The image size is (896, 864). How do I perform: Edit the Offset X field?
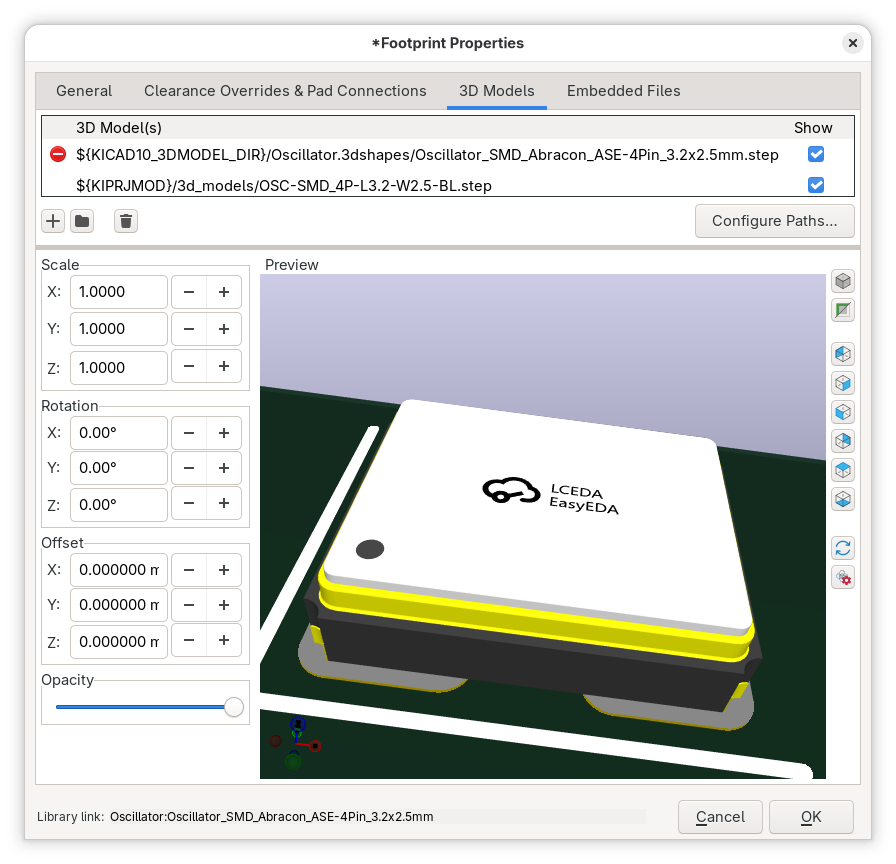point(119,570)
